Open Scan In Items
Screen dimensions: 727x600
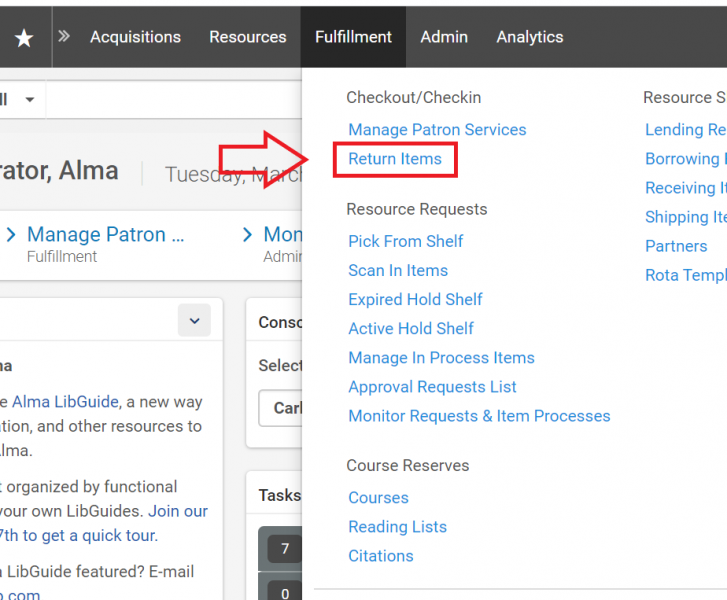[397, 270]
